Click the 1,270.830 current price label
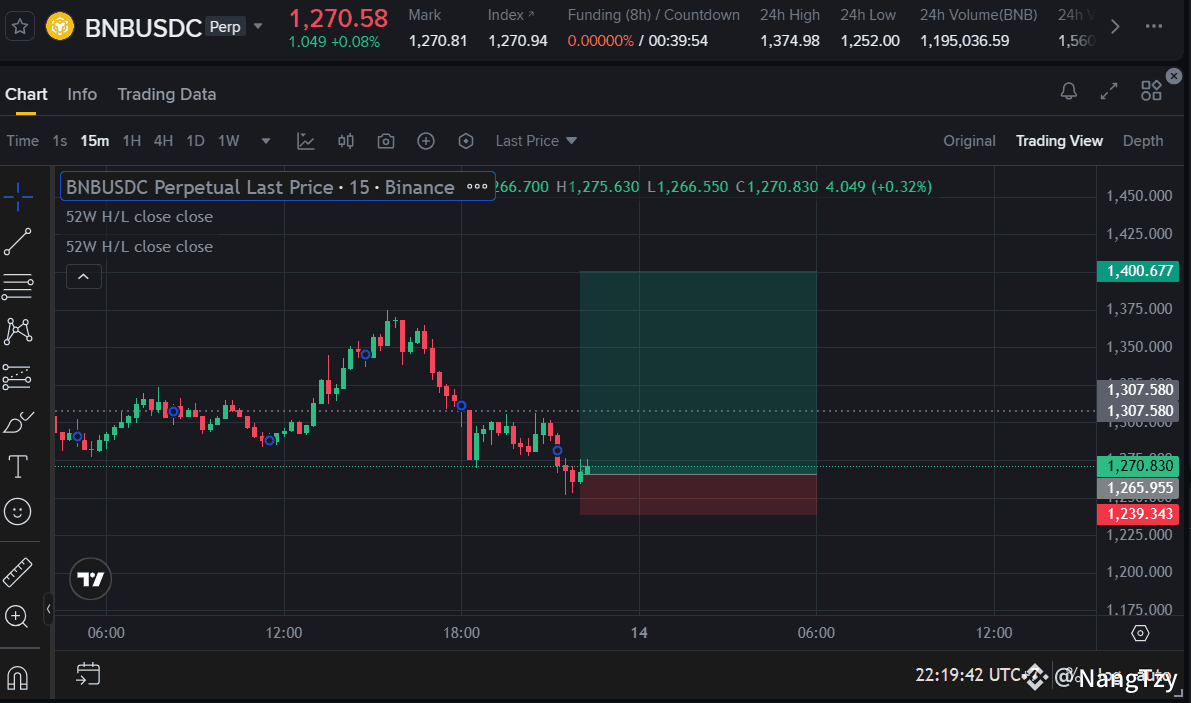The image size is (1191, 703). coord(1138,465)
